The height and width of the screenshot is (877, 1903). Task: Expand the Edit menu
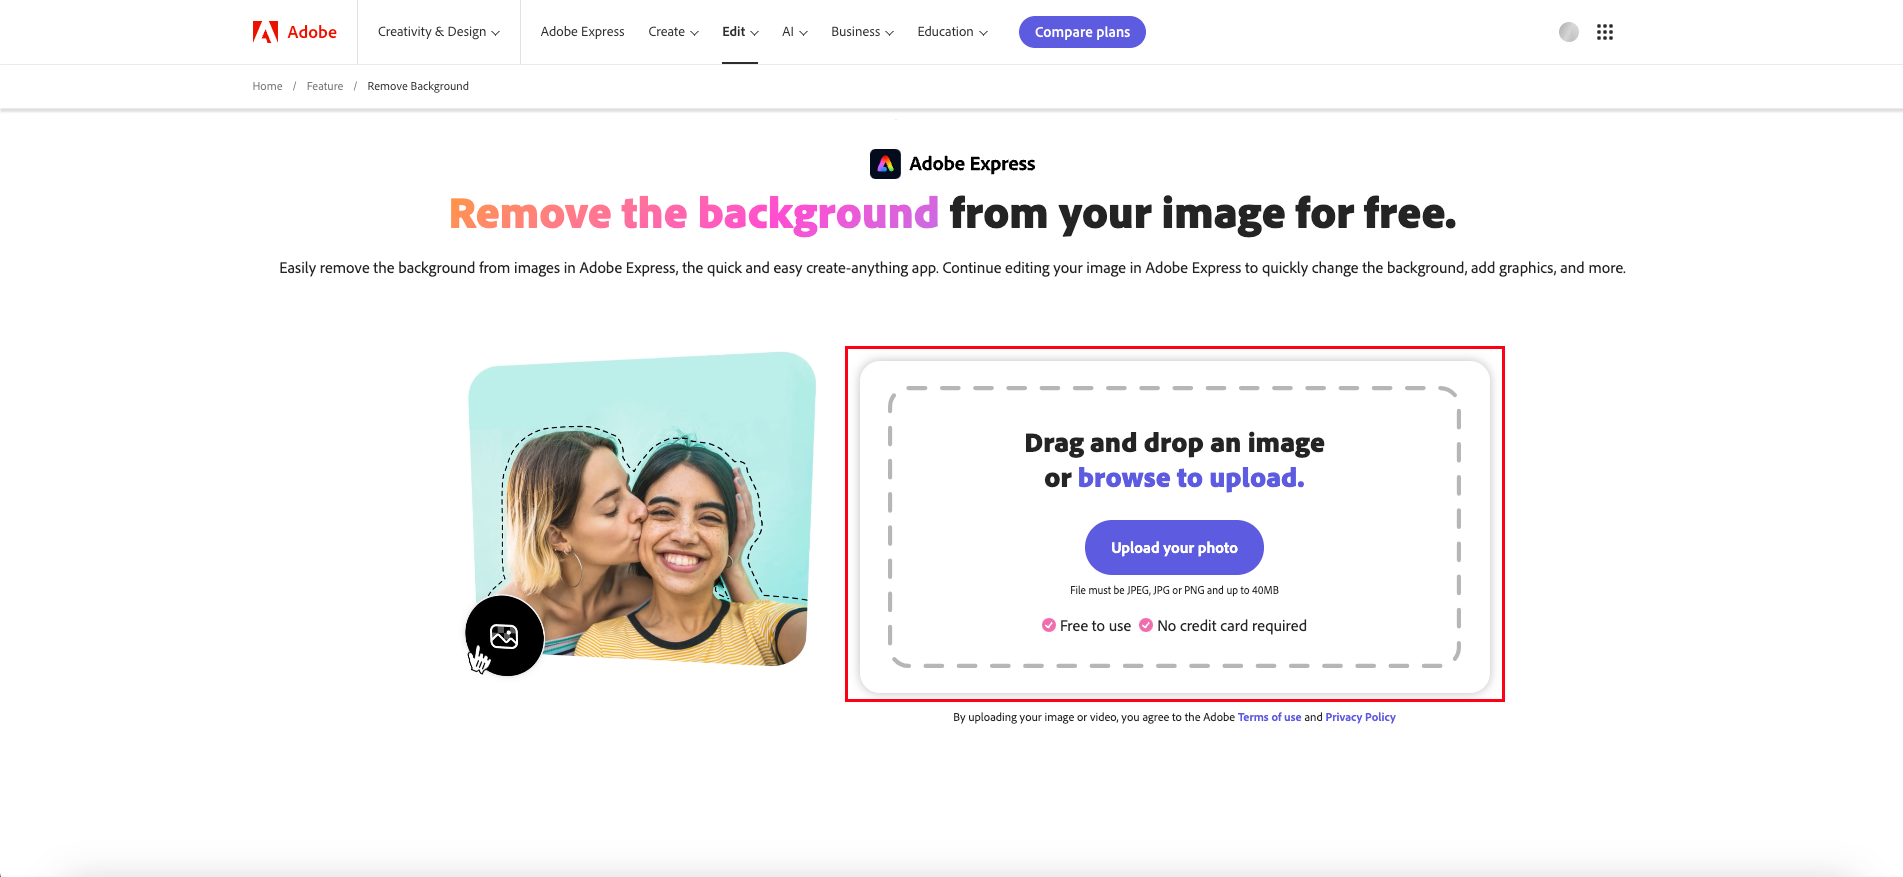740,32
